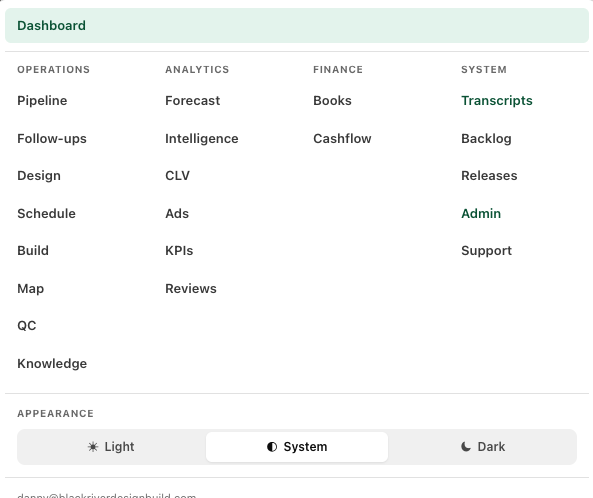The image size is (593, 498).
Task: Open the Backlog page
Action: (486, 138)
